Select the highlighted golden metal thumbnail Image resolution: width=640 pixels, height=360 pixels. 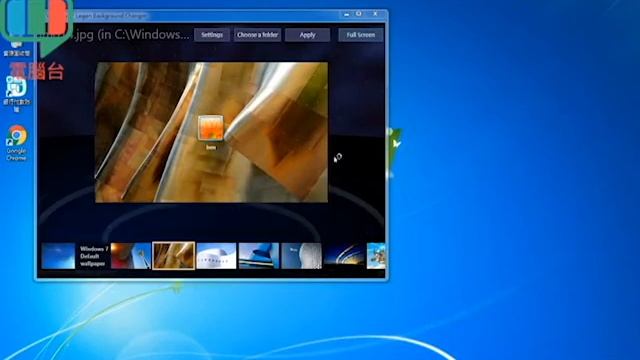point(173,256)
